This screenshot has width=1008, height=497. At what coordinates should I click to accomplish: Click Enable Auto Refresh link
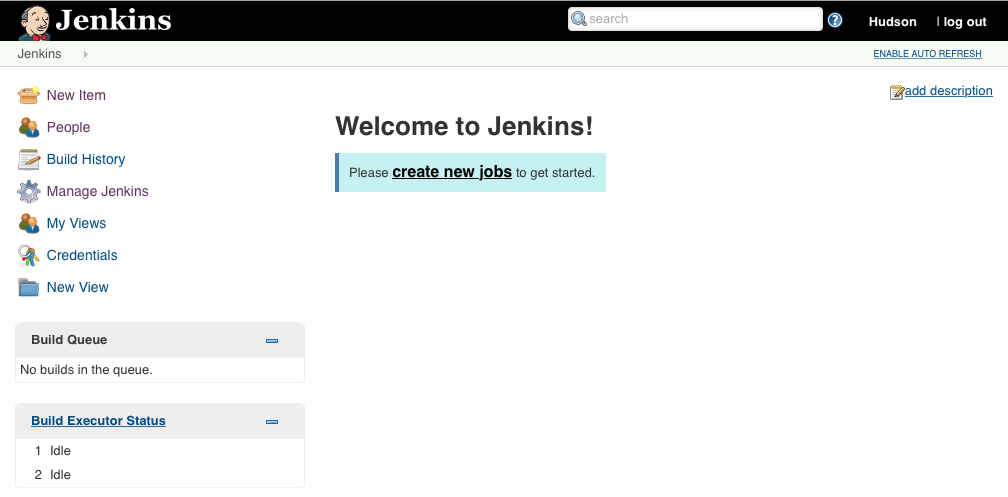[927, 54]
